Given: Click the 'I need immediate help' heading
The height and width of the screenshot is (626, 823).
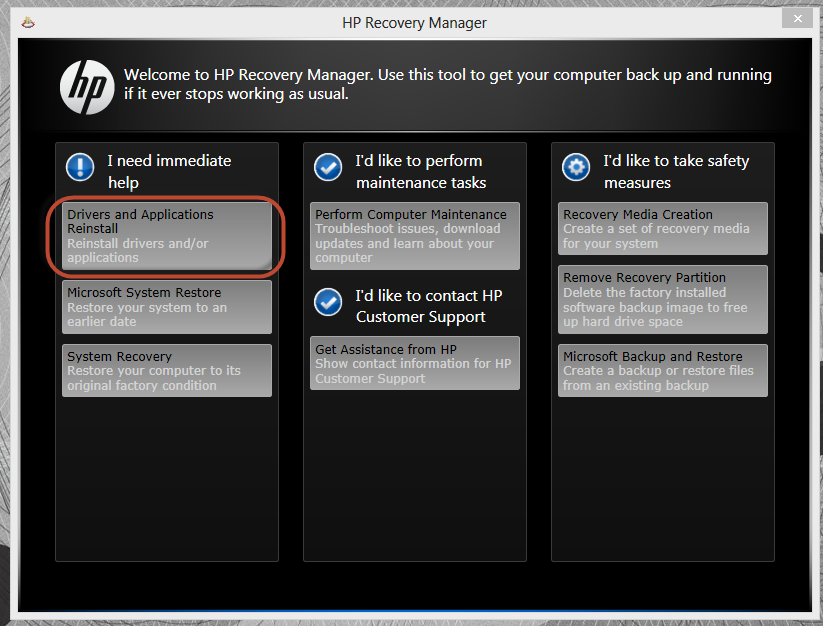Looking at the screenshot, I should tap(169, 172).
